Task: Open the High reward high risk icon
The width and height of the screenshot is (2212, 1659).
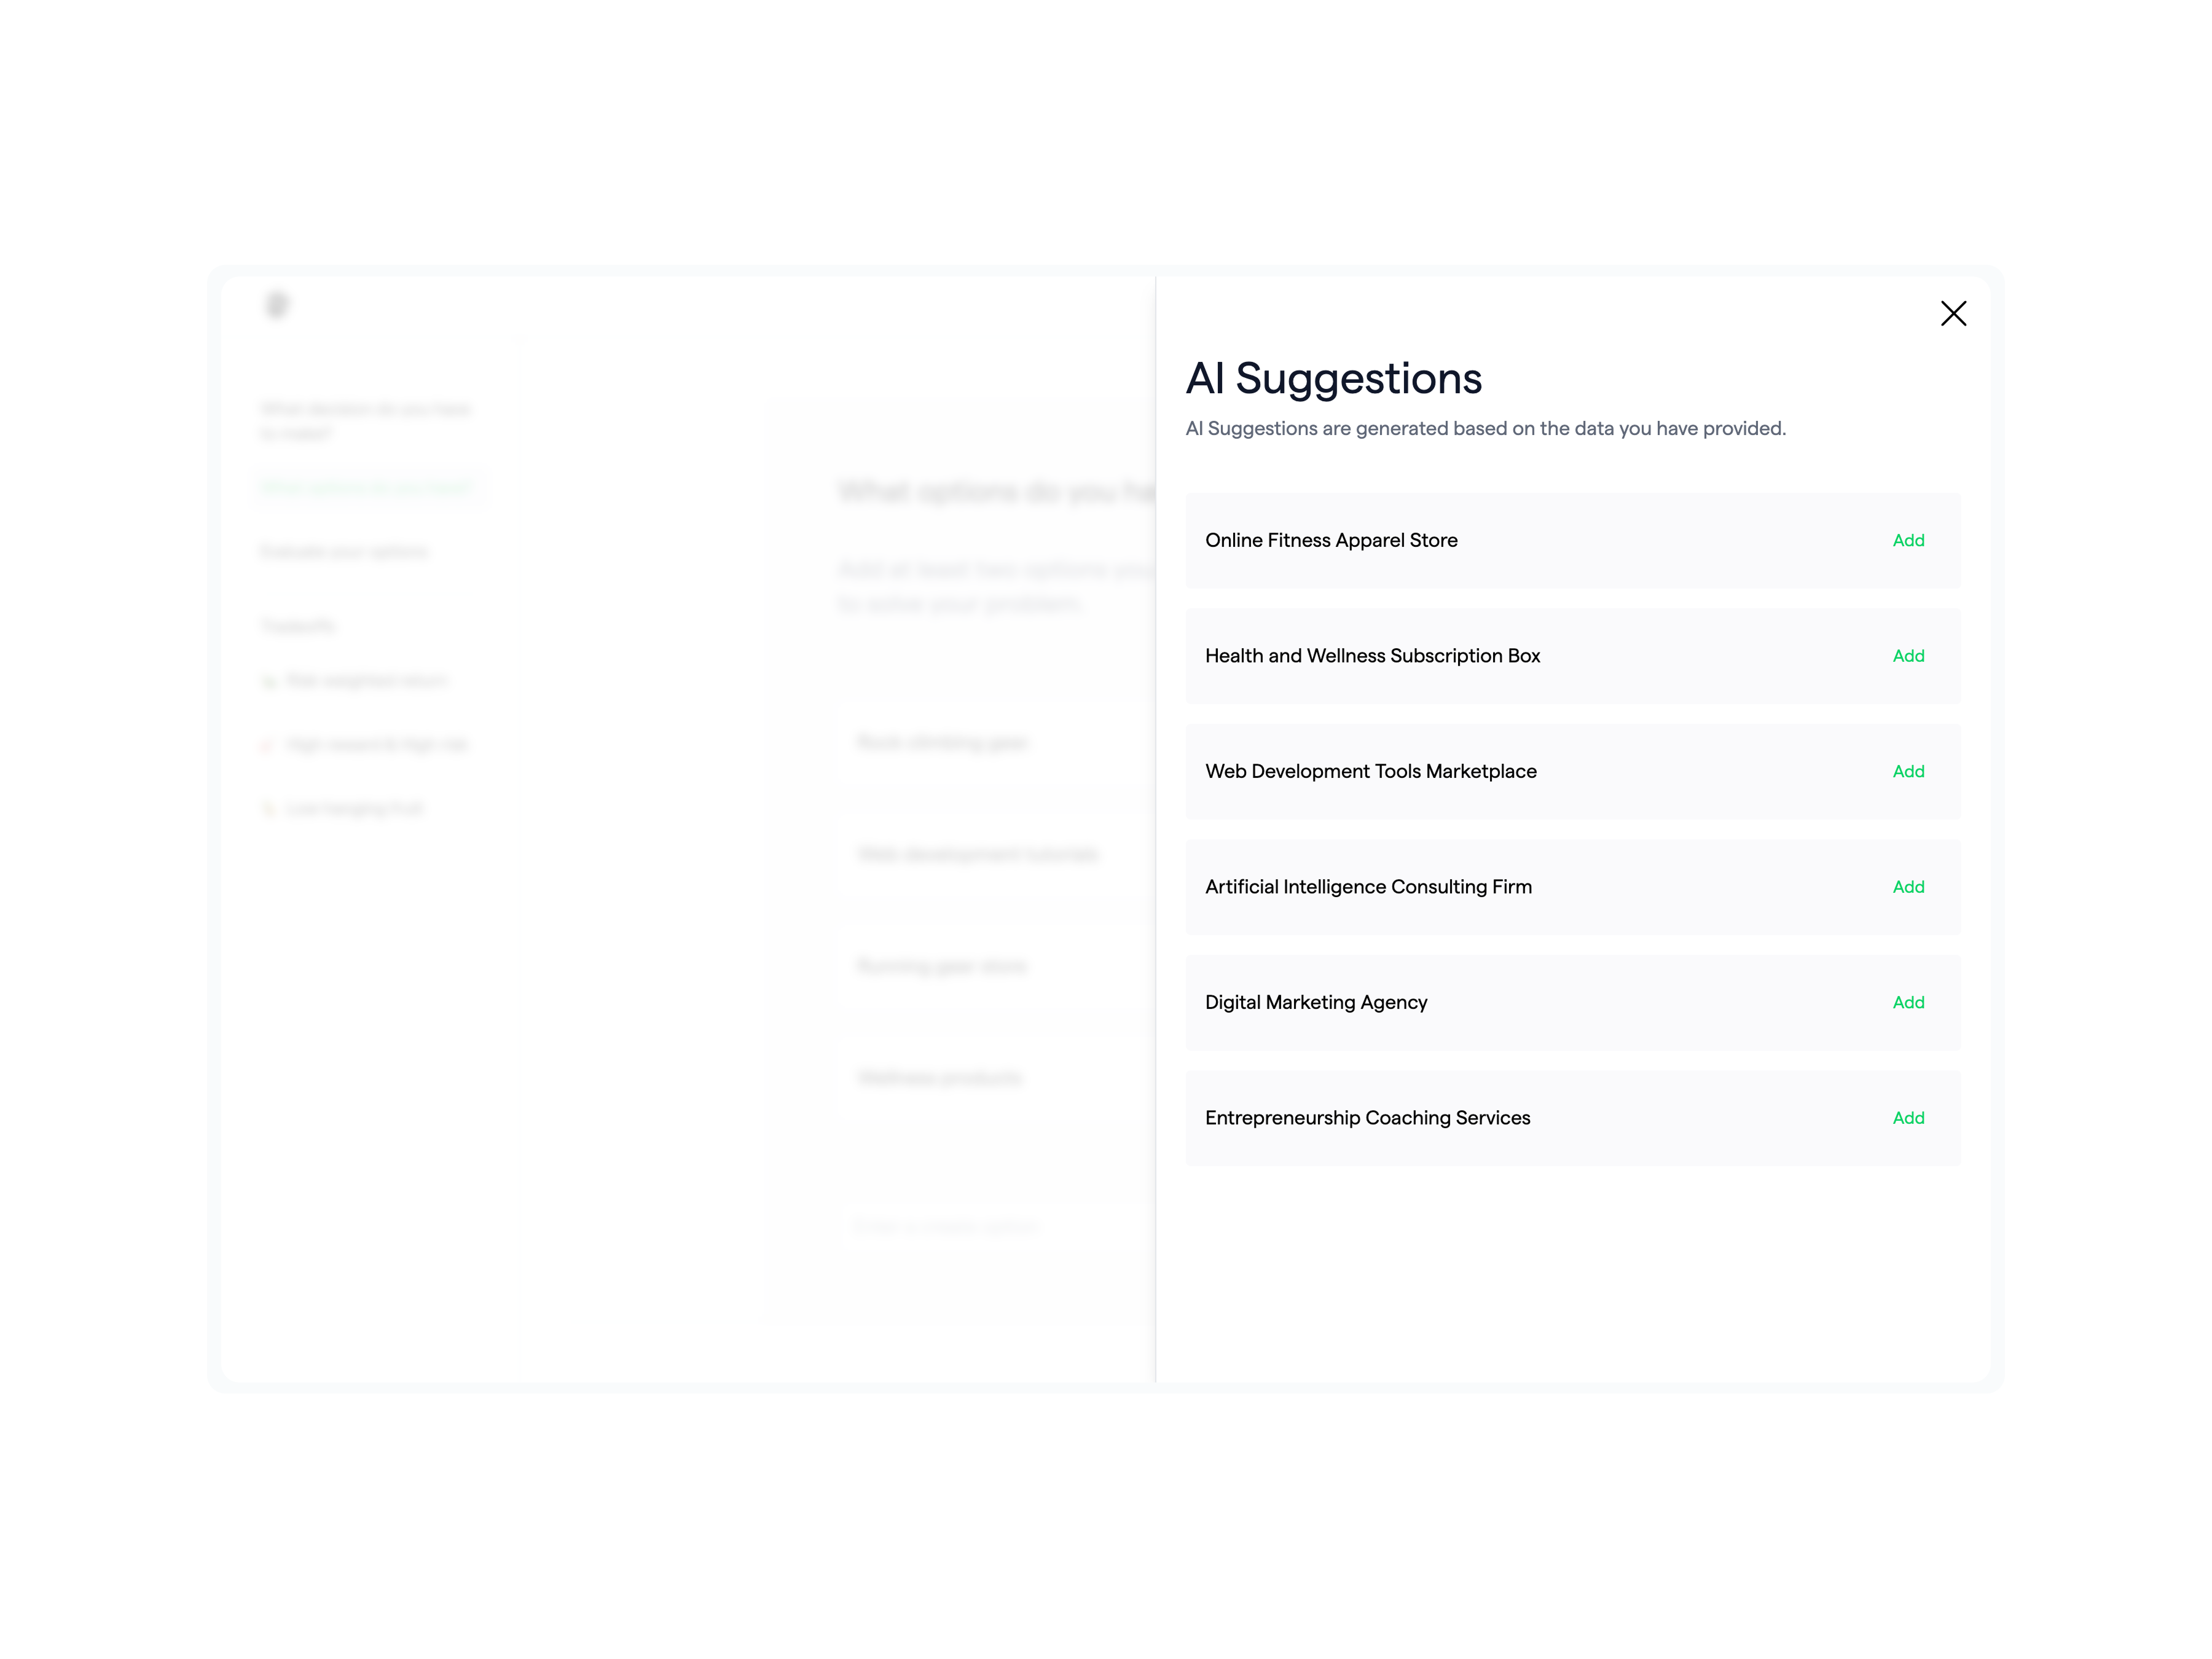Action: coord(267,745)
